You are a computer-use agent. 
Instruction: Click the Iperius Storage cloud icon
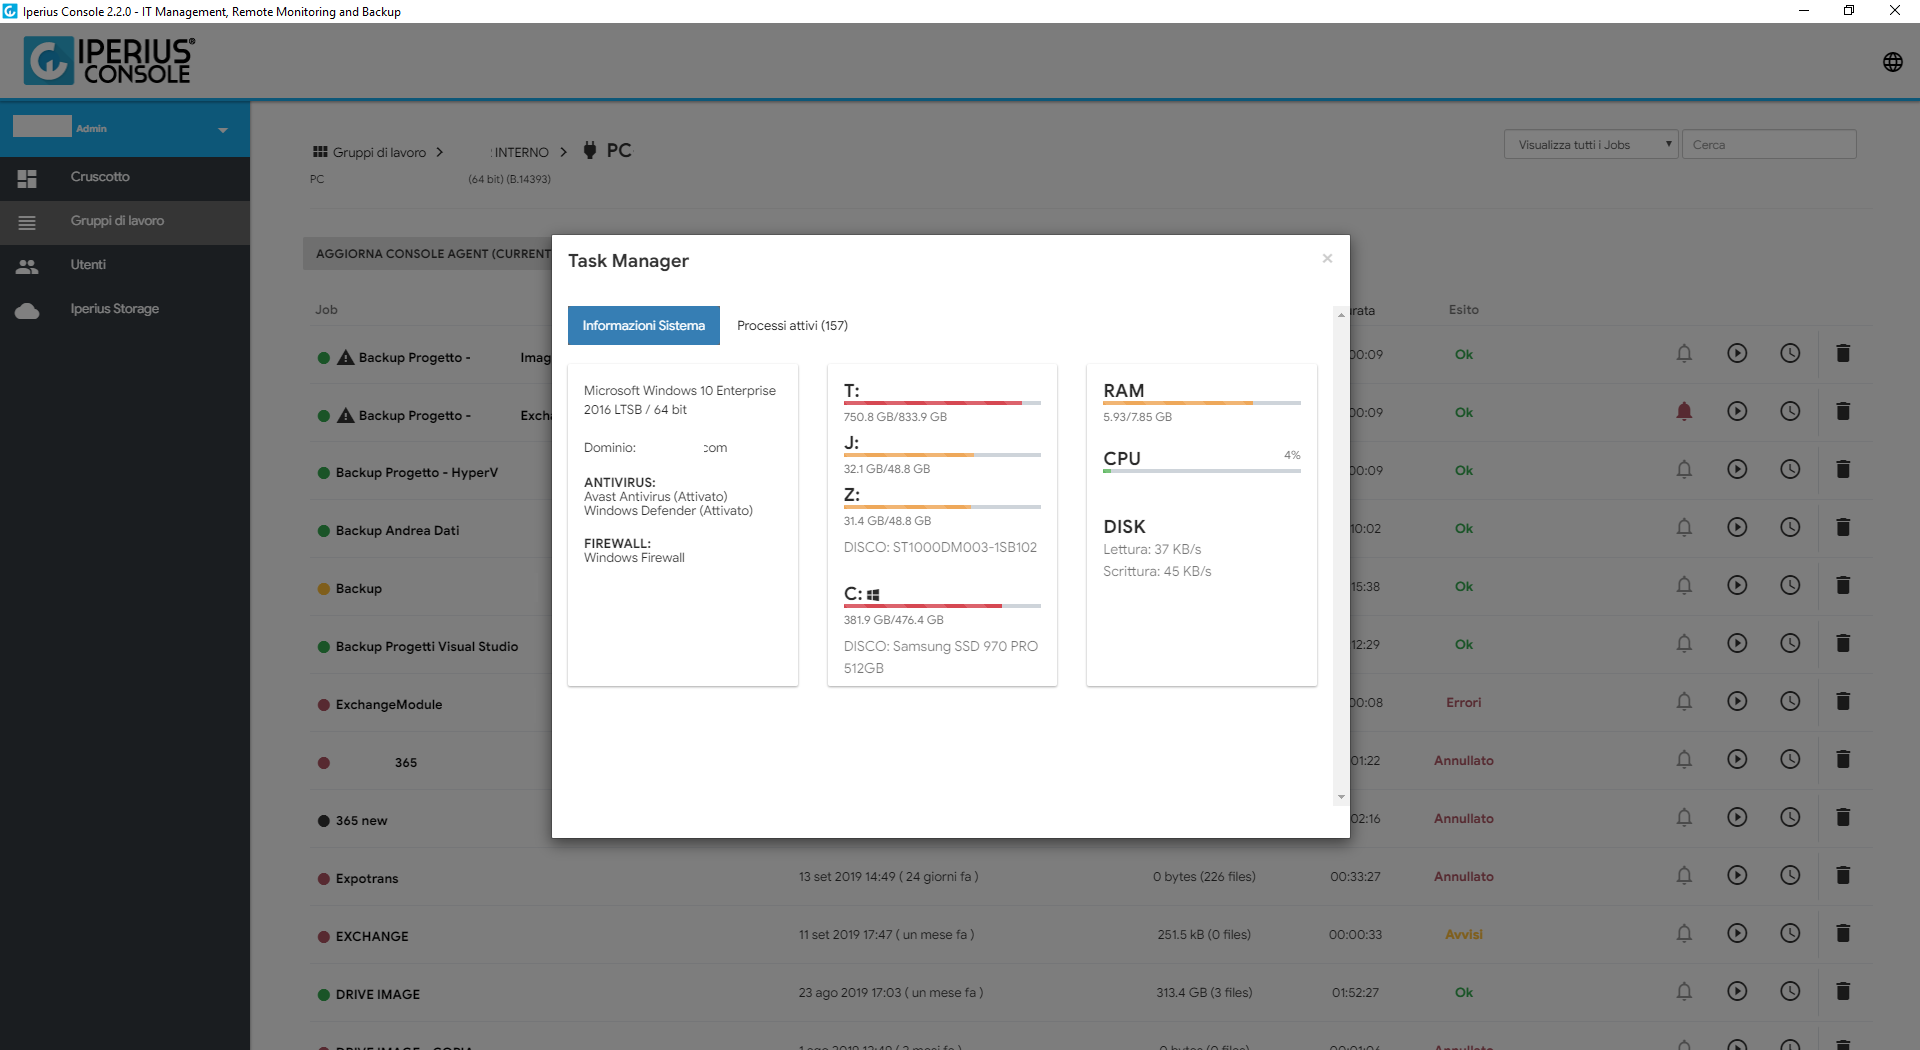coord(27,310)
